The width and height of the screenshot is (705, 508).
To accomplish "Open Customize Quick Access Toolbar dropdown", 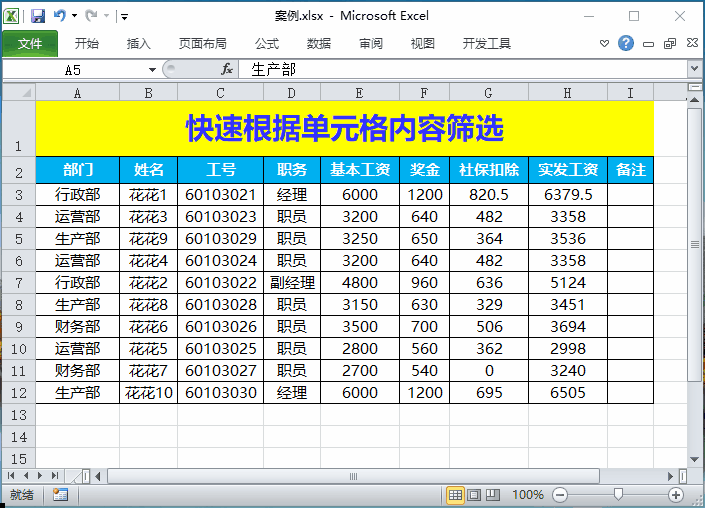I will click(124, 17).
